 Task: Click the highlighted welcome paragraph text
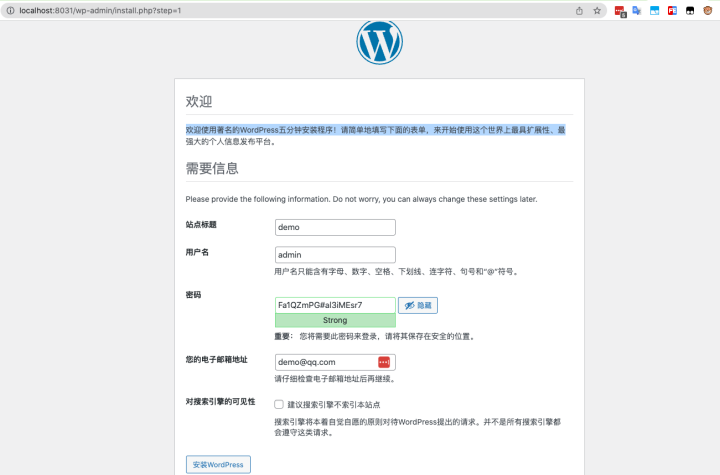tap(376, 136)
